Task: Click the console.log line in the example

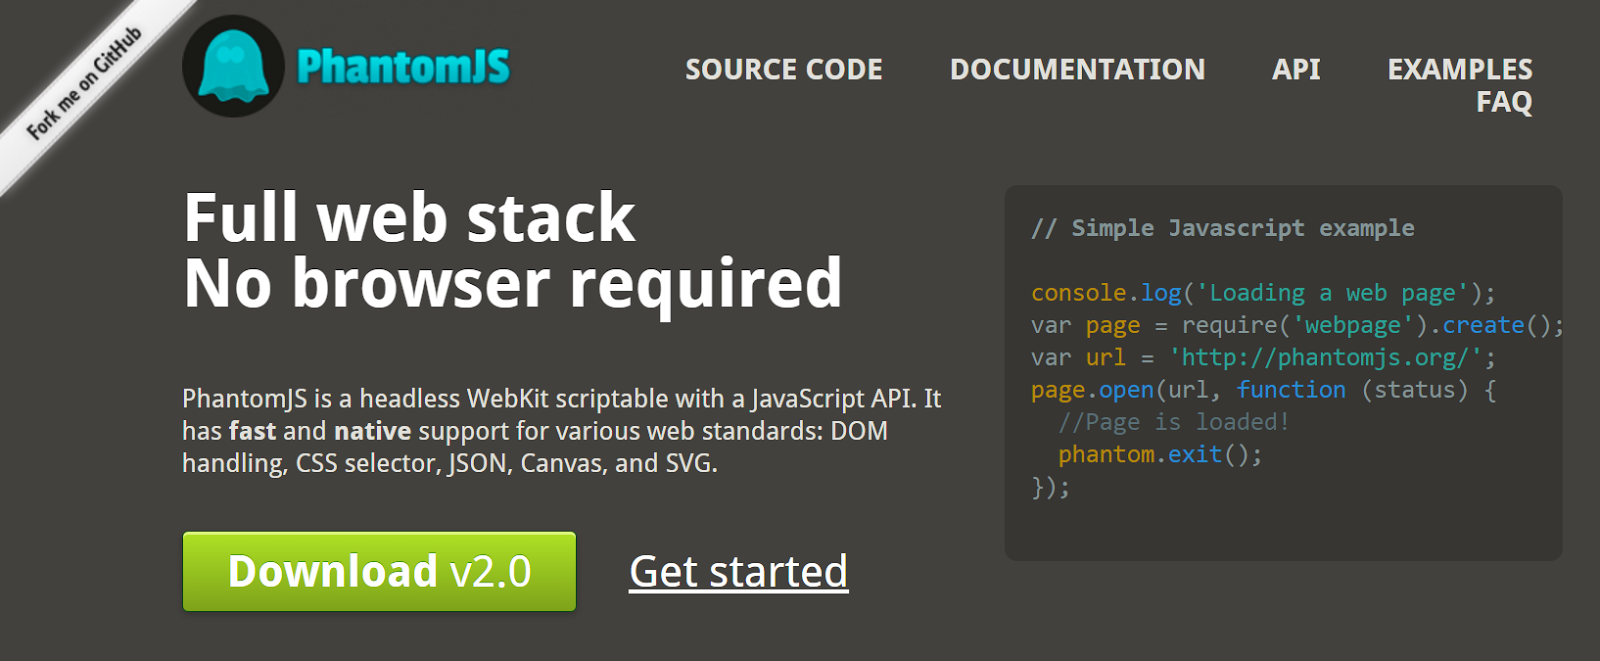Action: click(x=1262, y=292)
